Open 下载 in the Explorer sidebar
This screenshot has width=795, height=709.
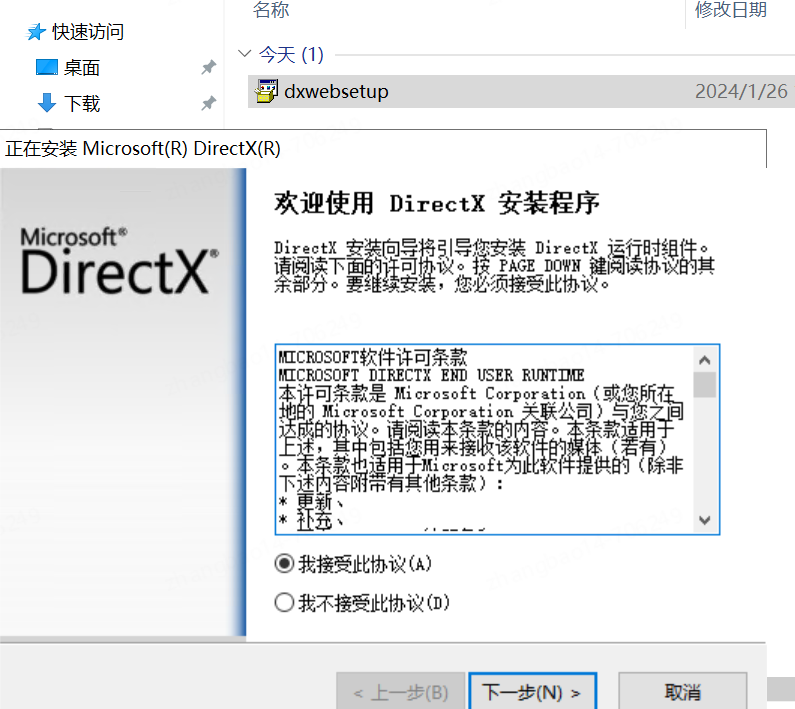point(82,103)
